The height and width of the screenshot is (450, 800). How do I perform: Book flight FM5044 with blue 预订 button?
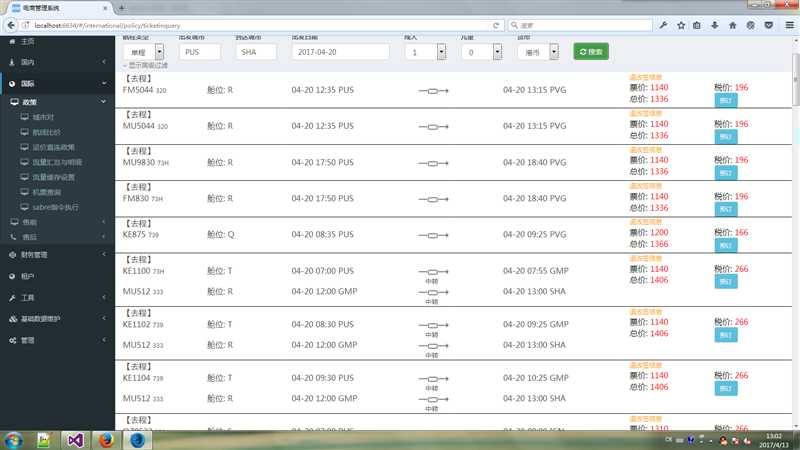726,101
